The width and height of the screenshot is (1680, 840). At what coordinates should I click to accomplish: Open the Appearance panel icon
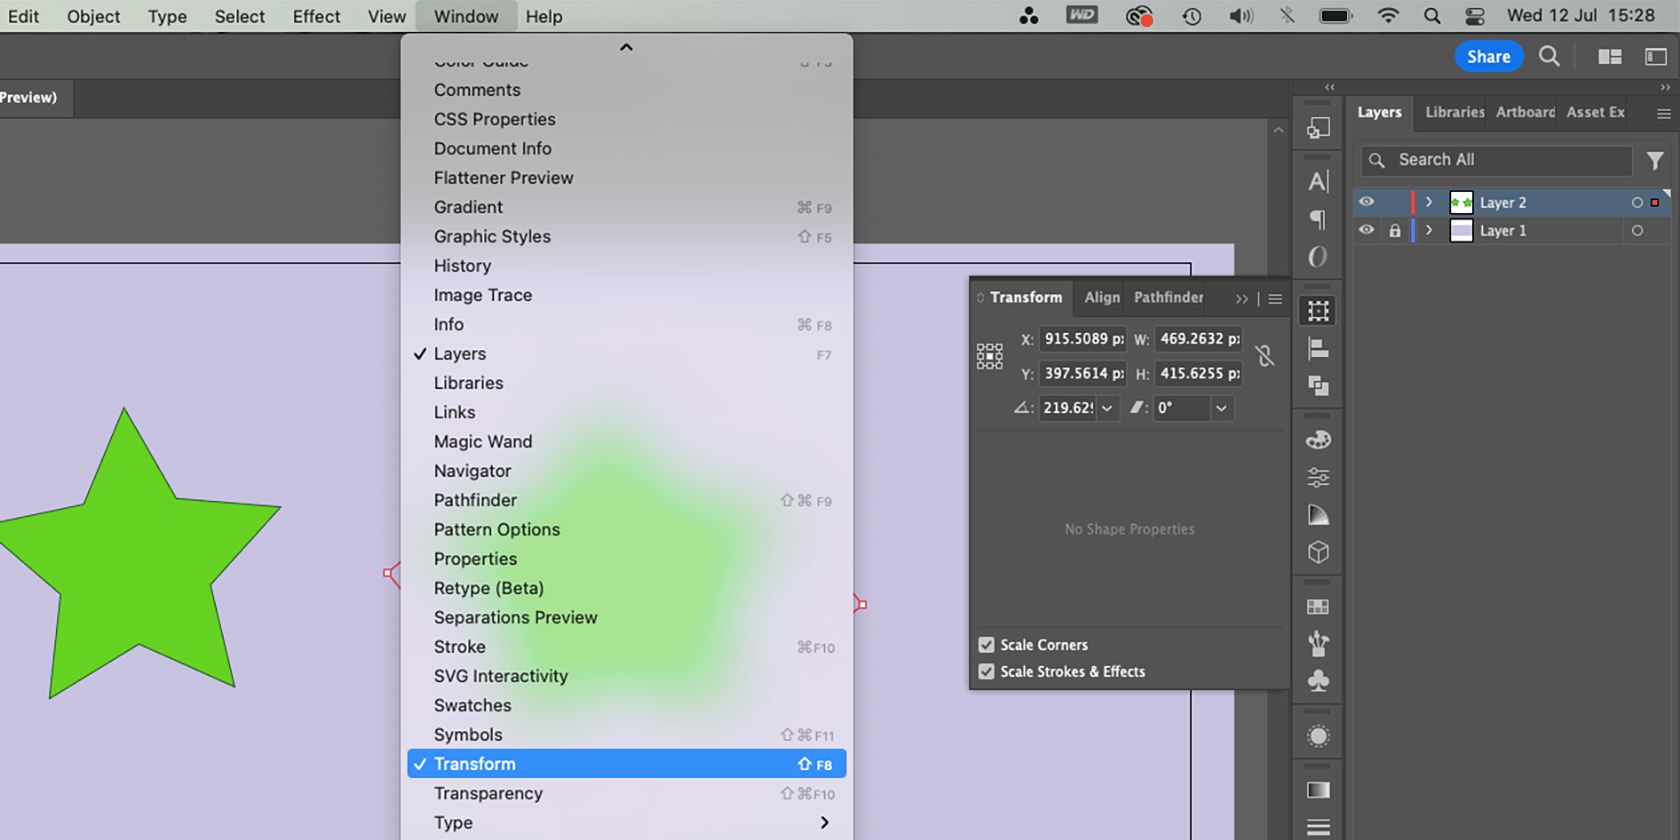pyautogui.click(x=1318, y=736)
